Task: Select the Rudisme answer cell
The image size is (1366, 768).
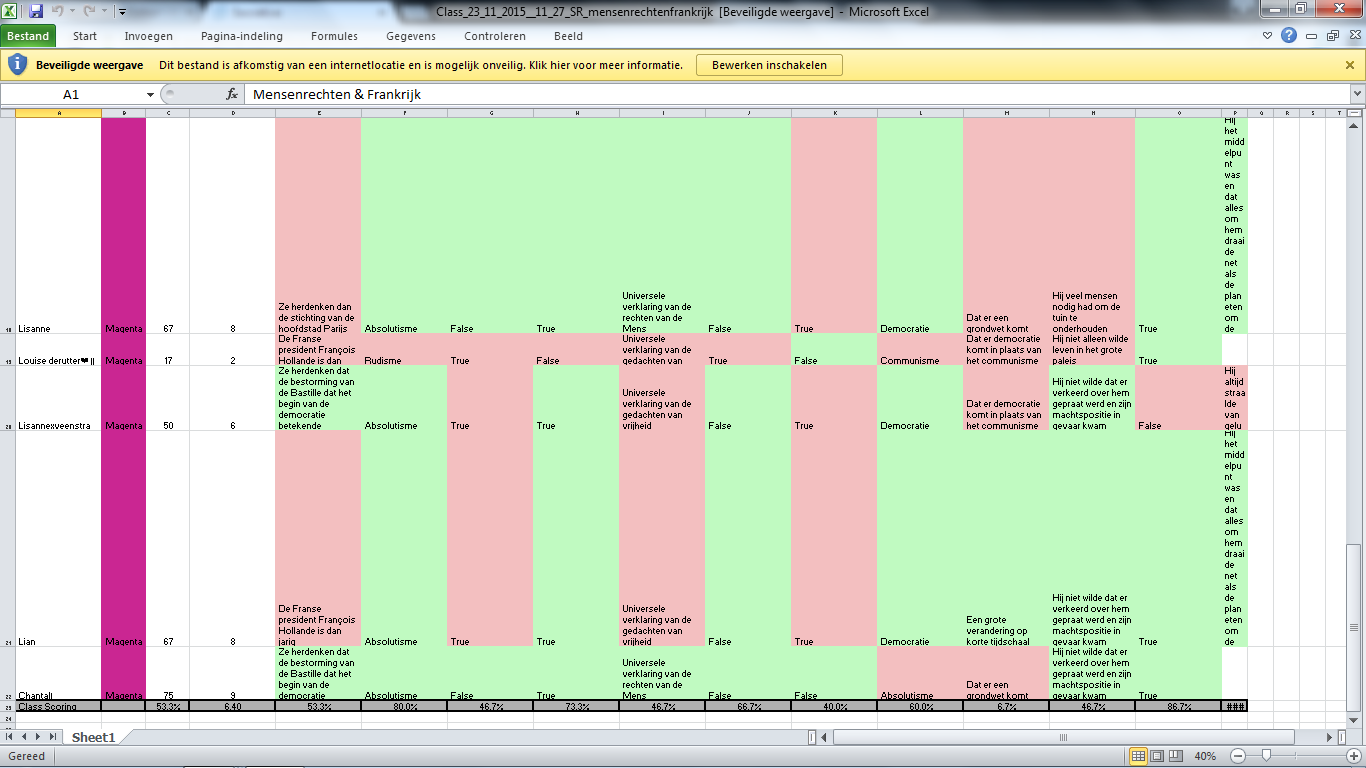Action: [404, 350]
